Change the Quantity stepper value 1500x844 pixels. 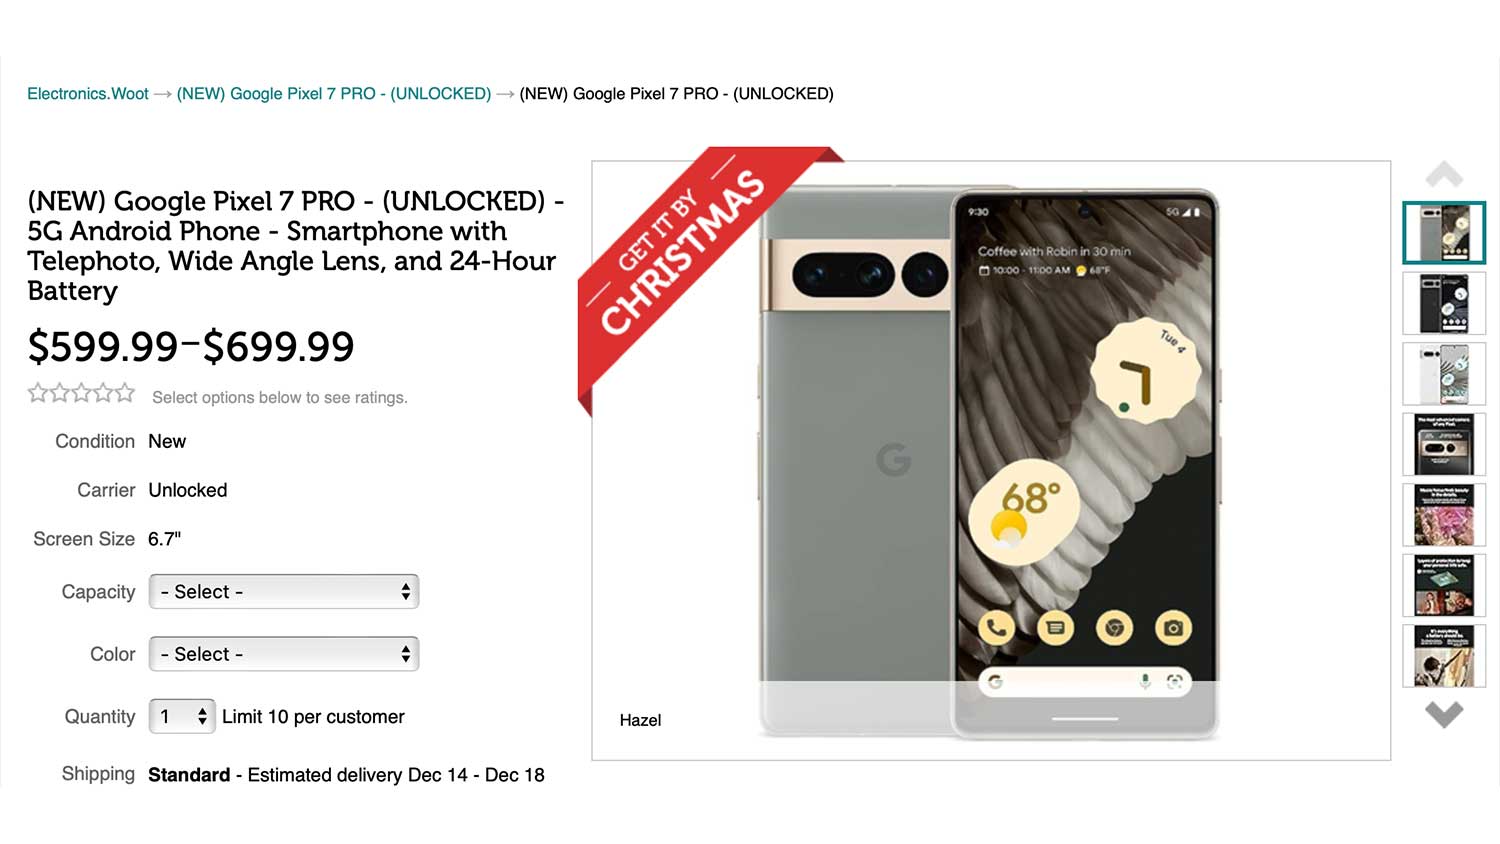[x=182, y=716]
